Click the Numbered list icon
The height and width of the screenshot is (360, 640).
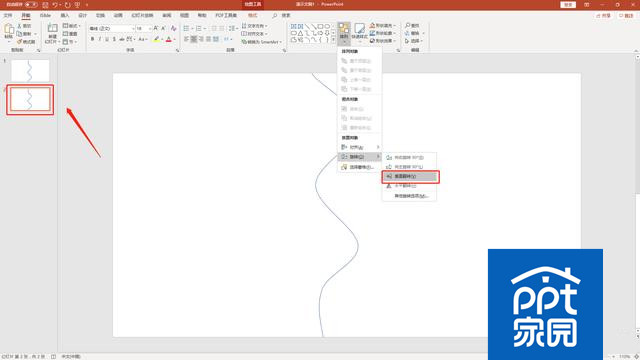[199, 28]
